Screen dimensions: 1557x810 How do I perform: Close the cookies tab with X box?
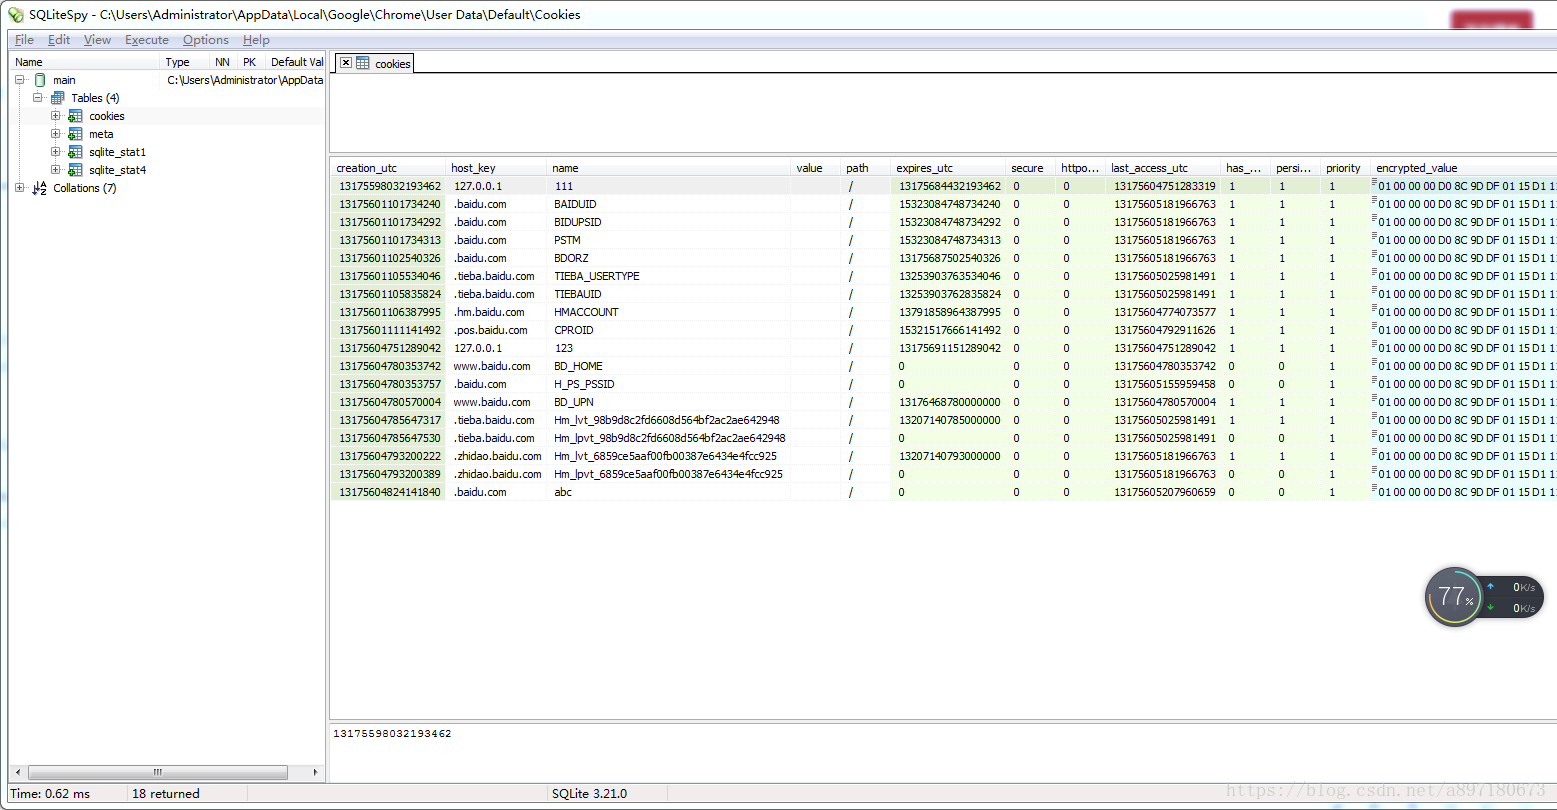point(345,63)
